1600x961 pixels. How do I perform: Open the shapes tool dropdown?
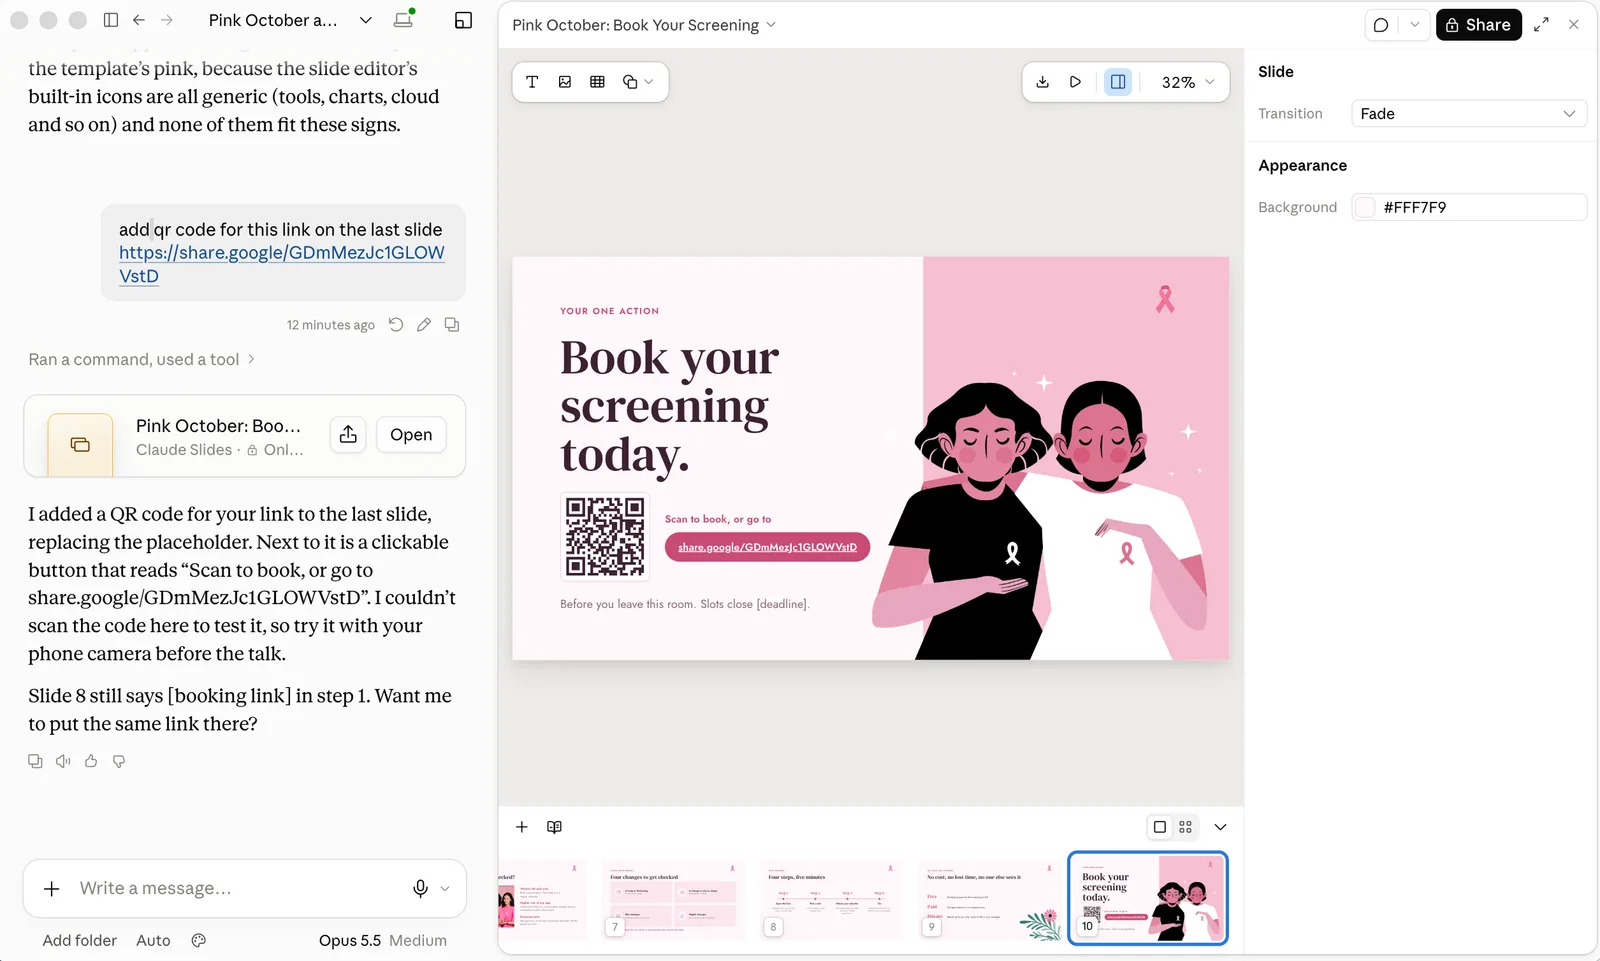[638, 82]
